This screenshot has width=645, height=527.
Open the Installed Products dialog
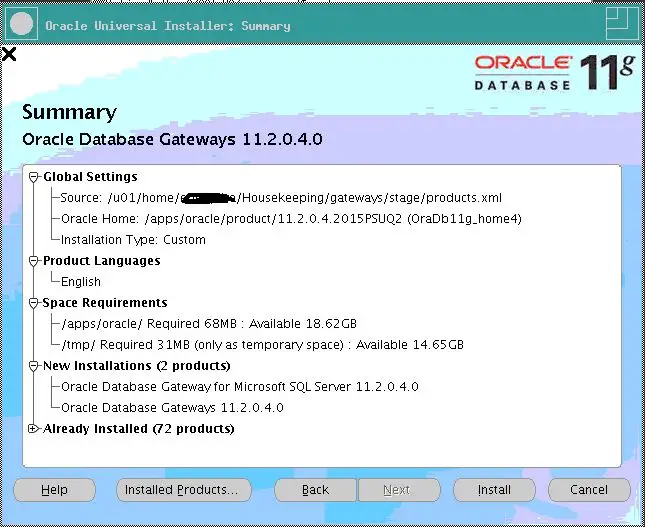[184, 490]
